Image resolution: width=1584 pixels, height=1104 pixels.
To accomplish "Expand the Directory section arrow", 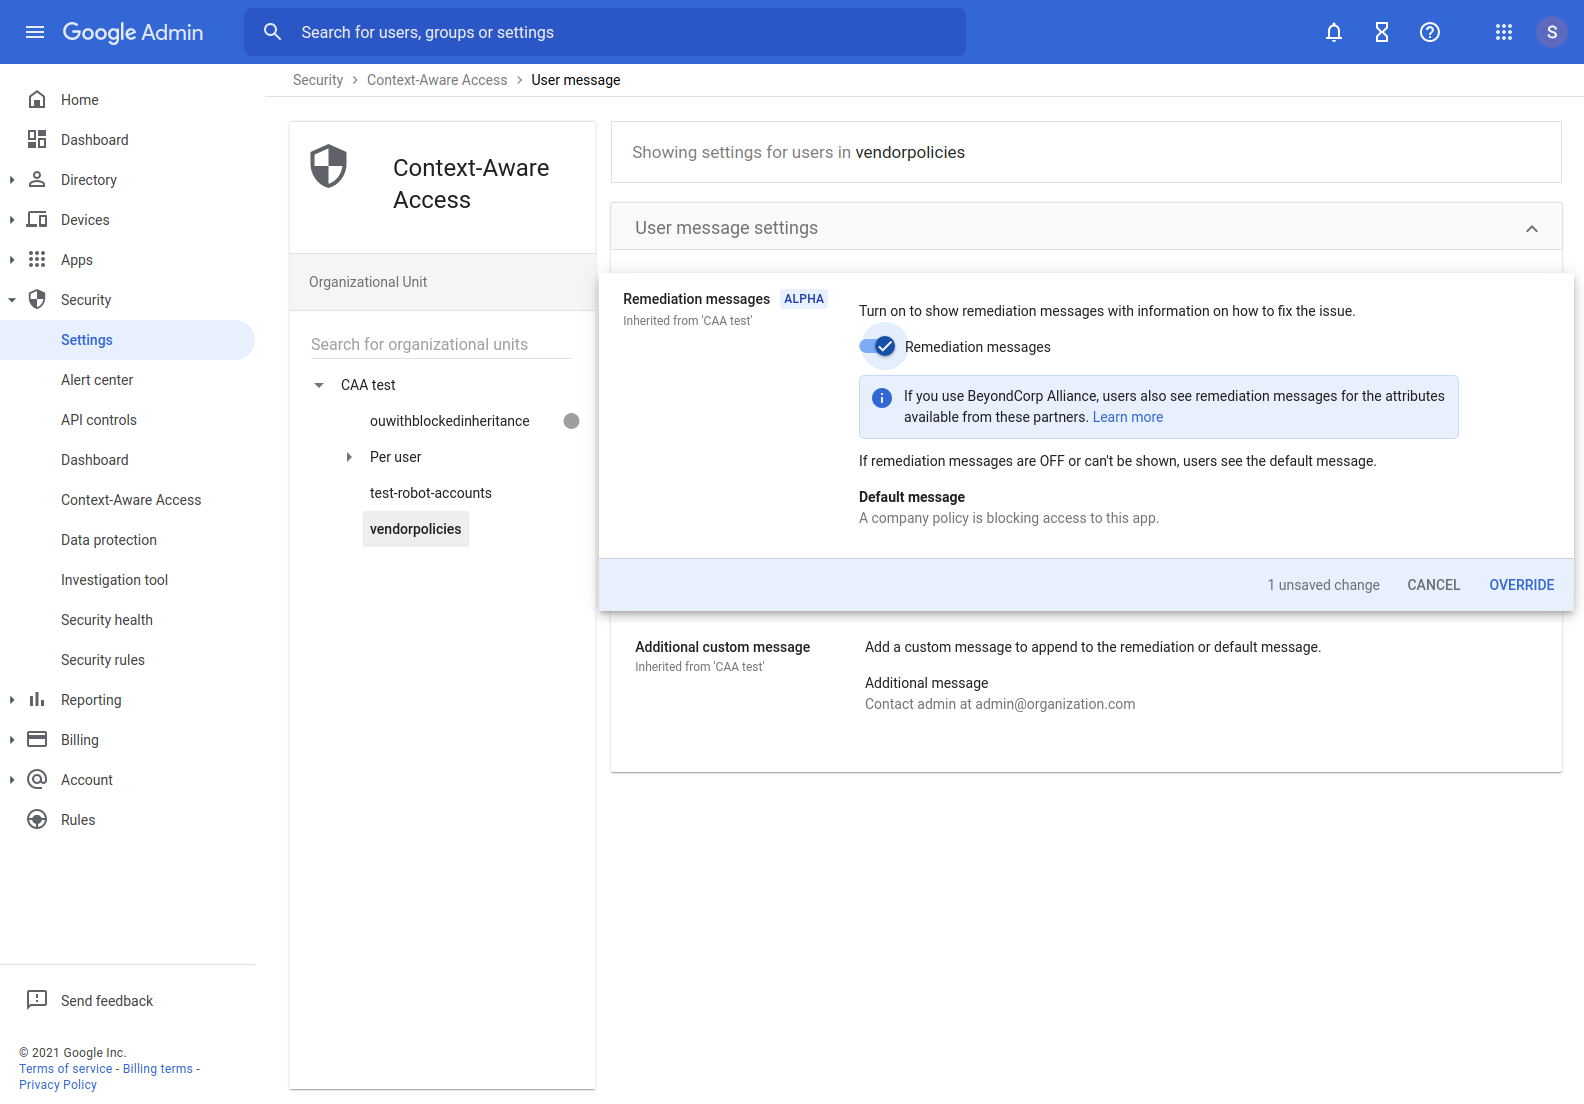I will click(x=12, y=180).
